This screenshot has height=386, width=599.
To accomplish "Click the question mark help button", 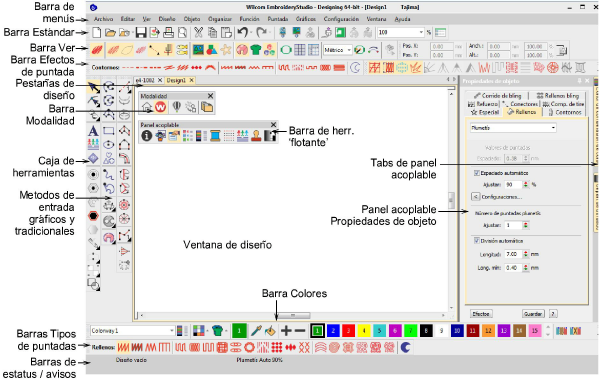I will tap(553, 314).
